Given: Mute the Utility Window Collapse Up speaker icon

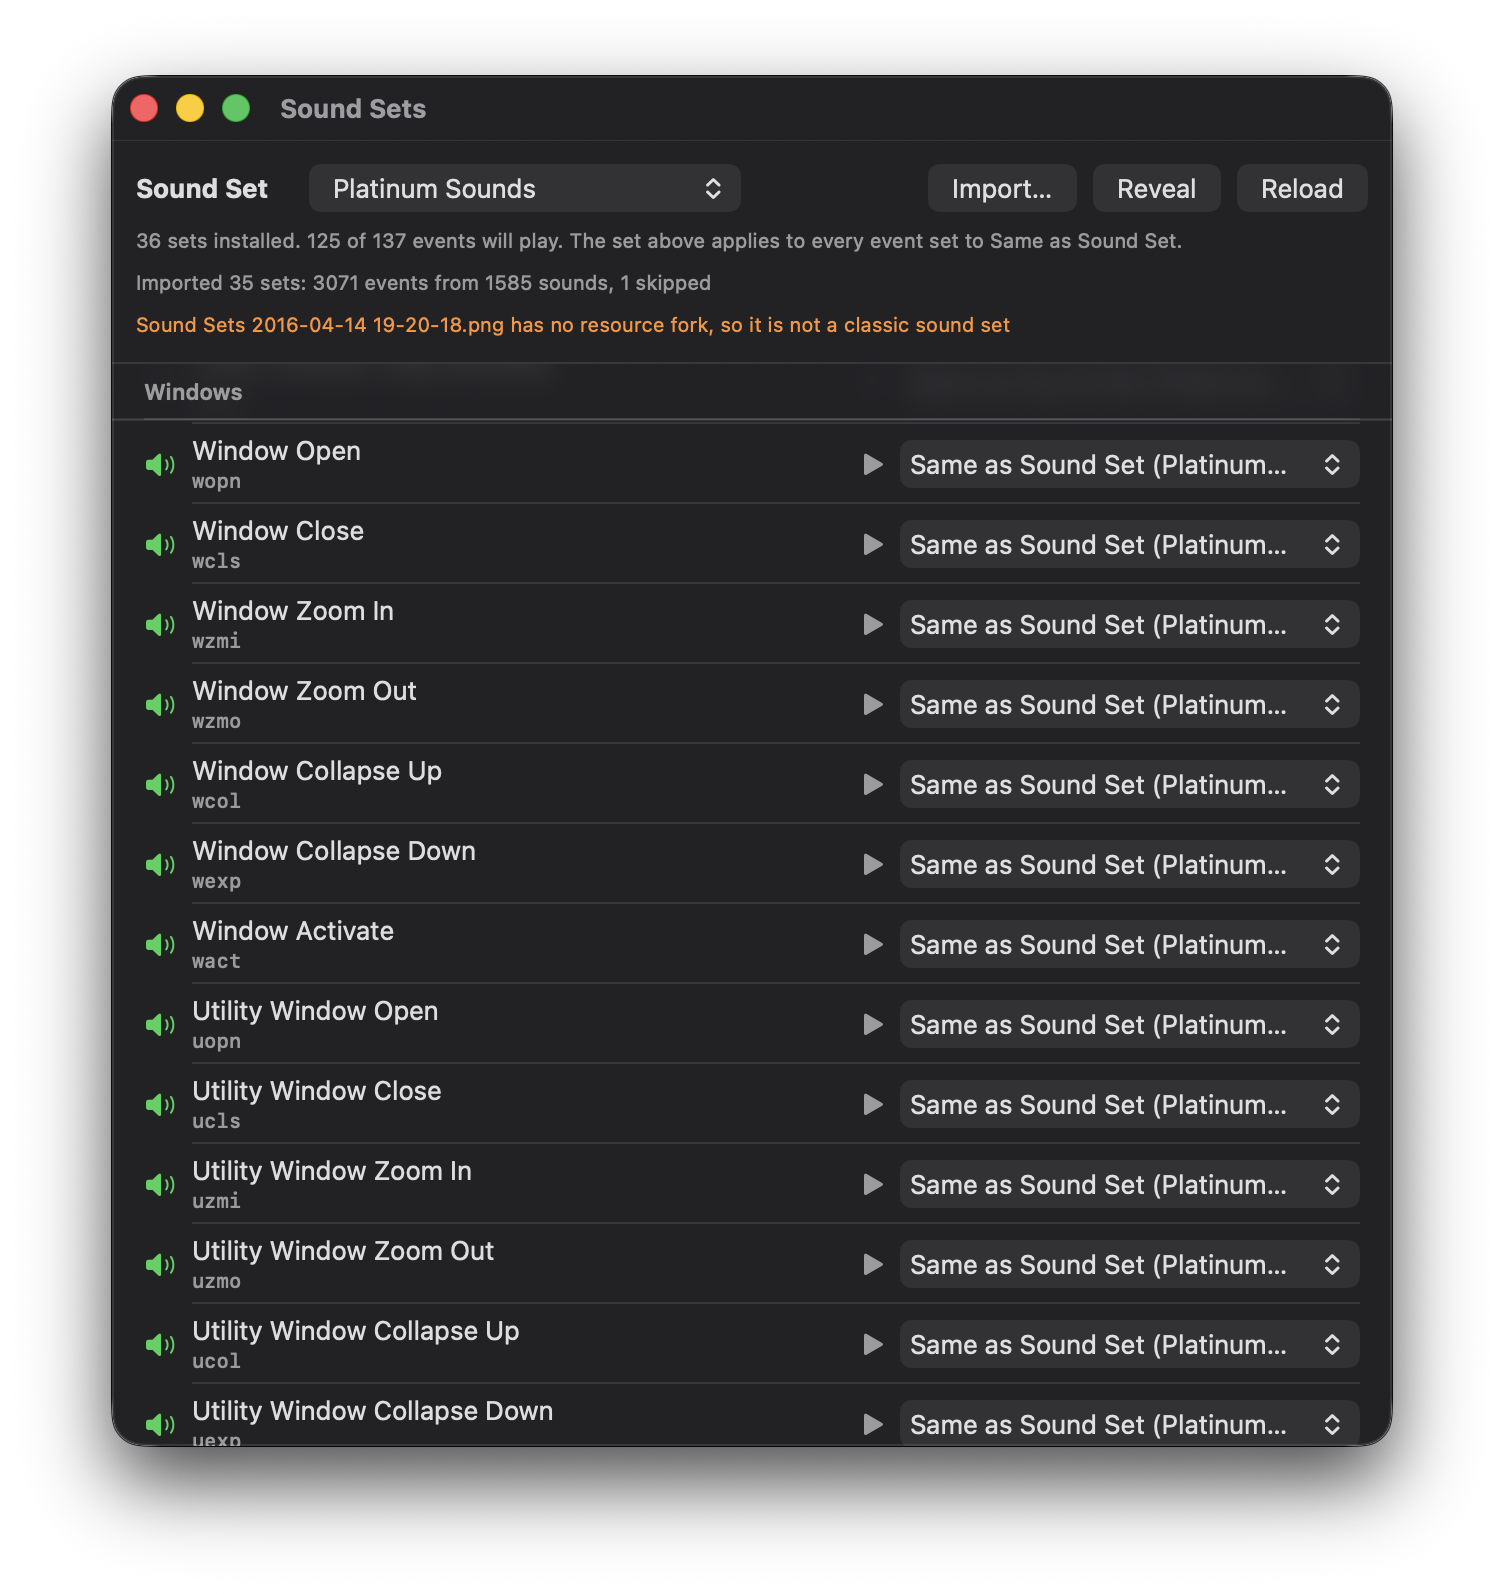Looking at the screenshot, I should tap(160, 1345).
